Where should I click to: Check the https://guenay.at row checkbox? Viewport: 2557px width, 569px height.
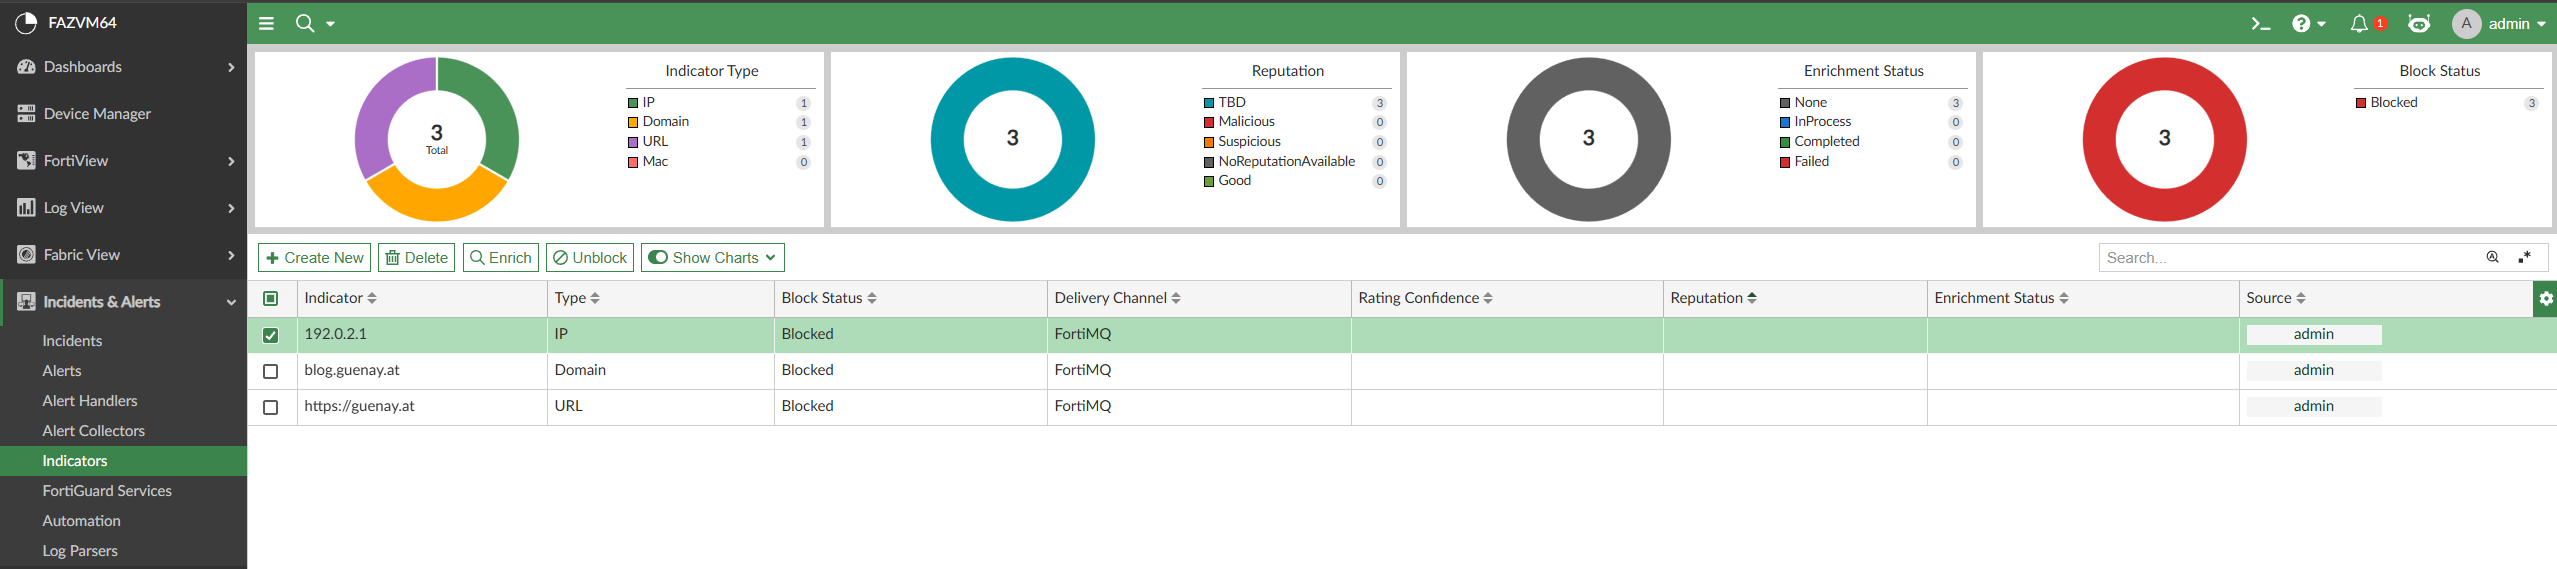[x=270, y=407]
